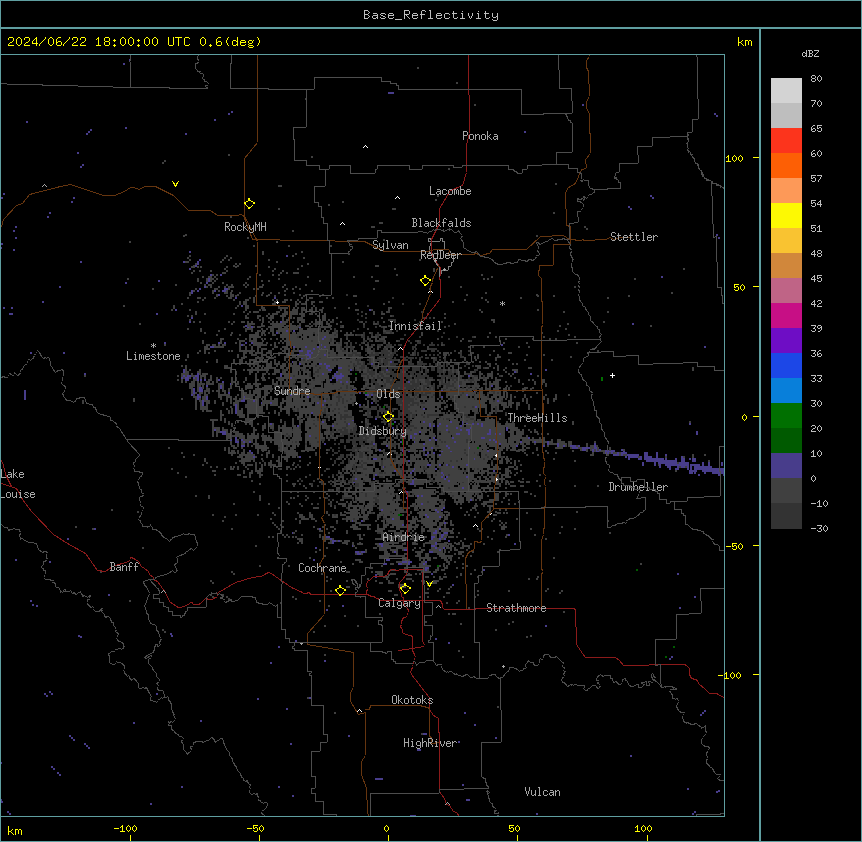The image size is (862, 842).
Task: Click the yellow diamond marker below RedDeer
Action: pos(426,281)
